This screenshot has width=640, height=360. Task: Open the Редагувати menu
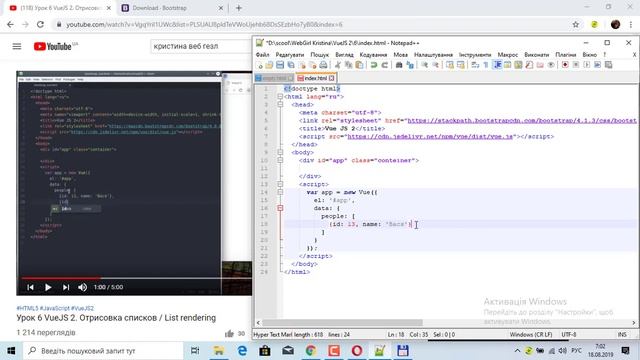click(290, 55)
